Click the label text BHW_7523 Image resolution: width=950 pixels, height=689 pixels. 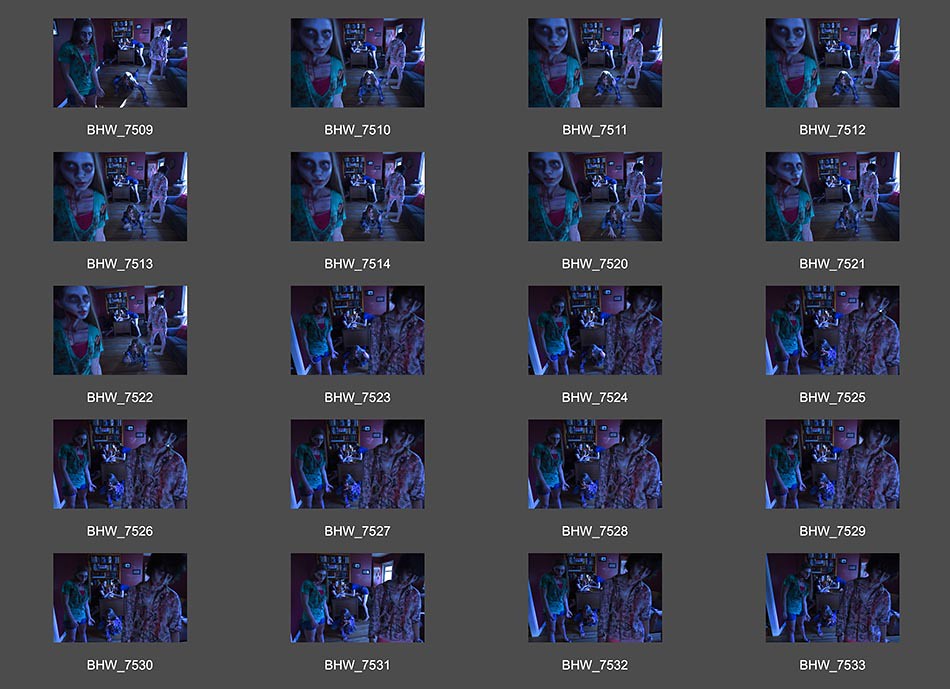[357, 398]
